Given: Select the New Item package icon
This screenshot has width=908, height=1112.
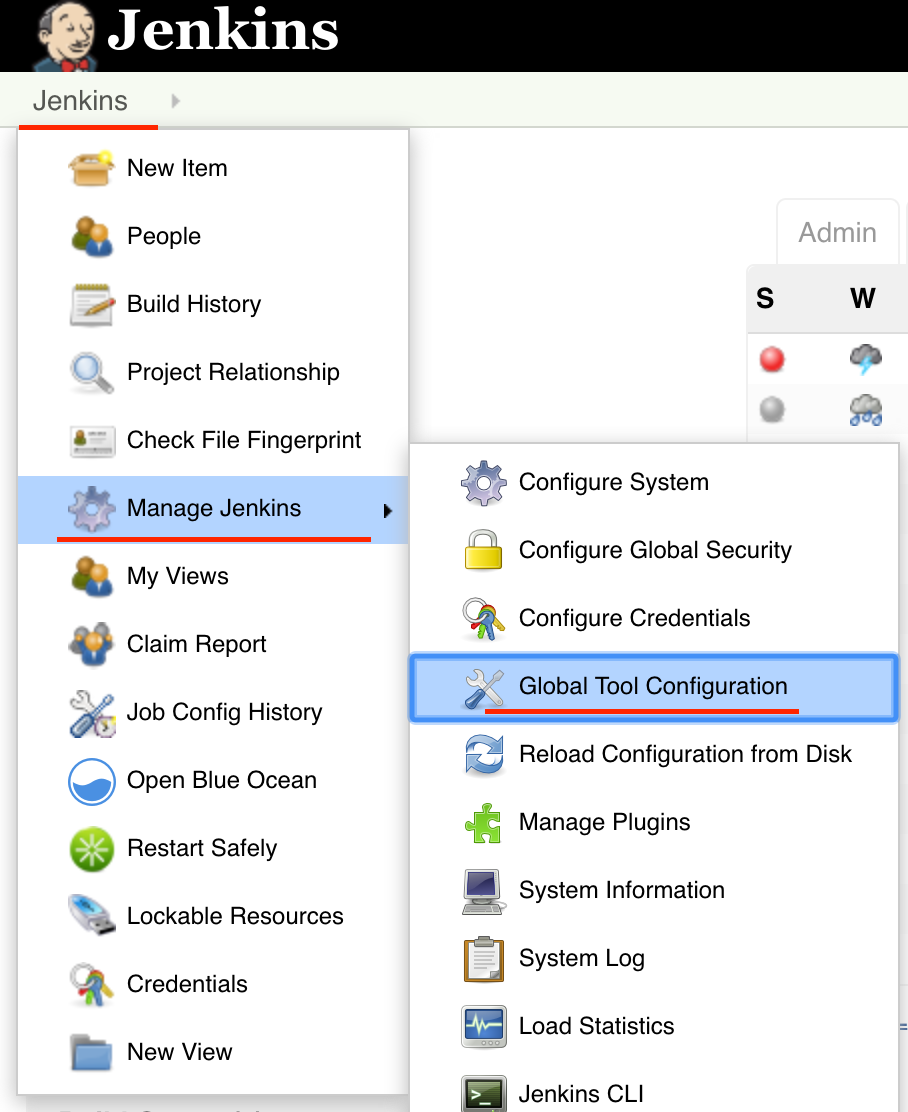Looking at the screenshot, I should pyautogui.click(x=92, y=168).
